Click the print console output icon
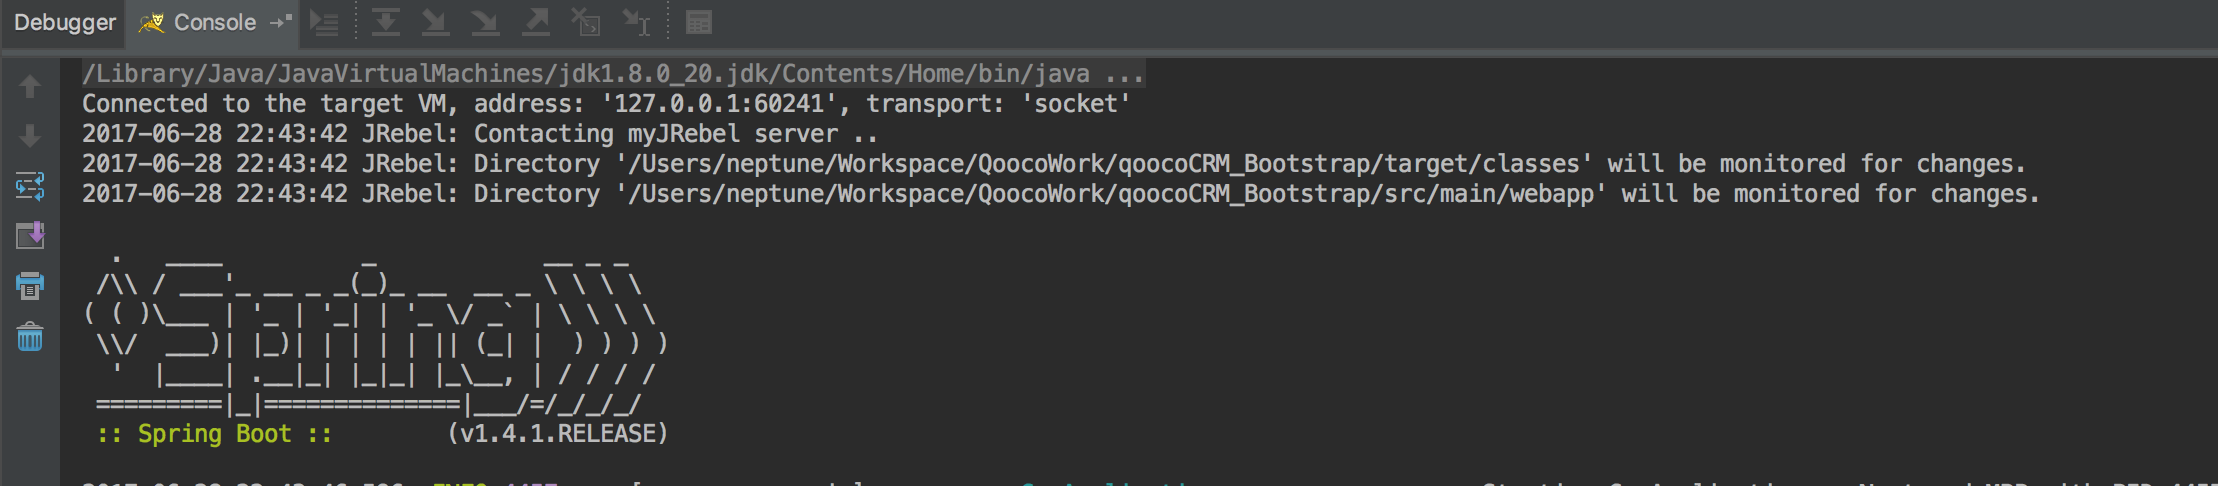 click(x=30, y=286)
